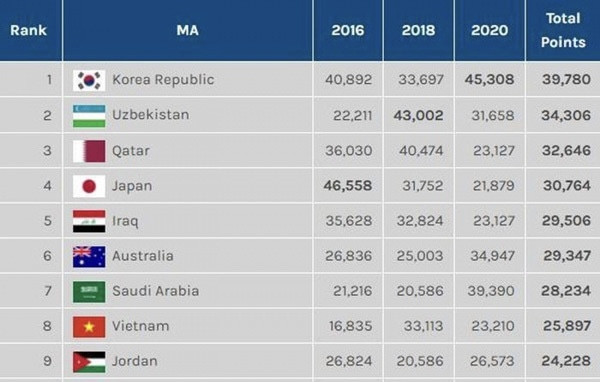Sort by the 2016 column header
The height and width of the screenshot is (382, 600).
tap(347, 30)
